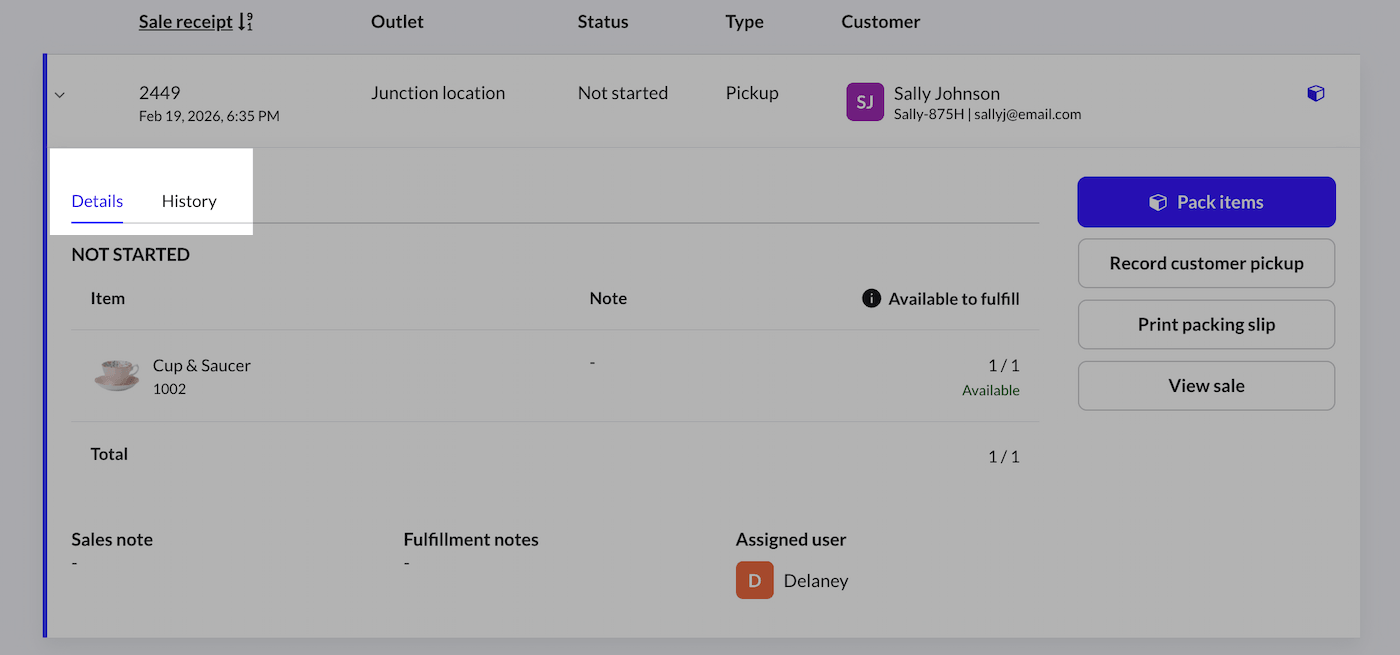Click the Total row label
Image resolution: width=1400 pixels, height=655 pixels.
coord(110,454)
